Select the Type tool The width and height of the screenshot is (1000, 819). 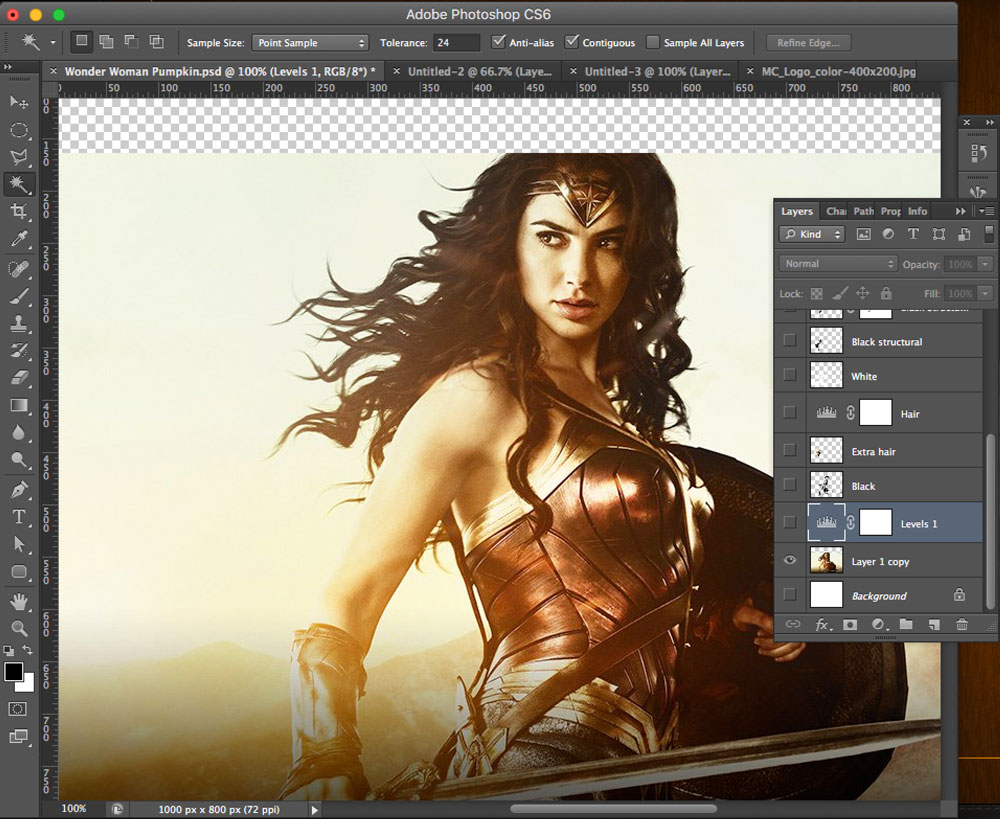click(x=19, y=517)
